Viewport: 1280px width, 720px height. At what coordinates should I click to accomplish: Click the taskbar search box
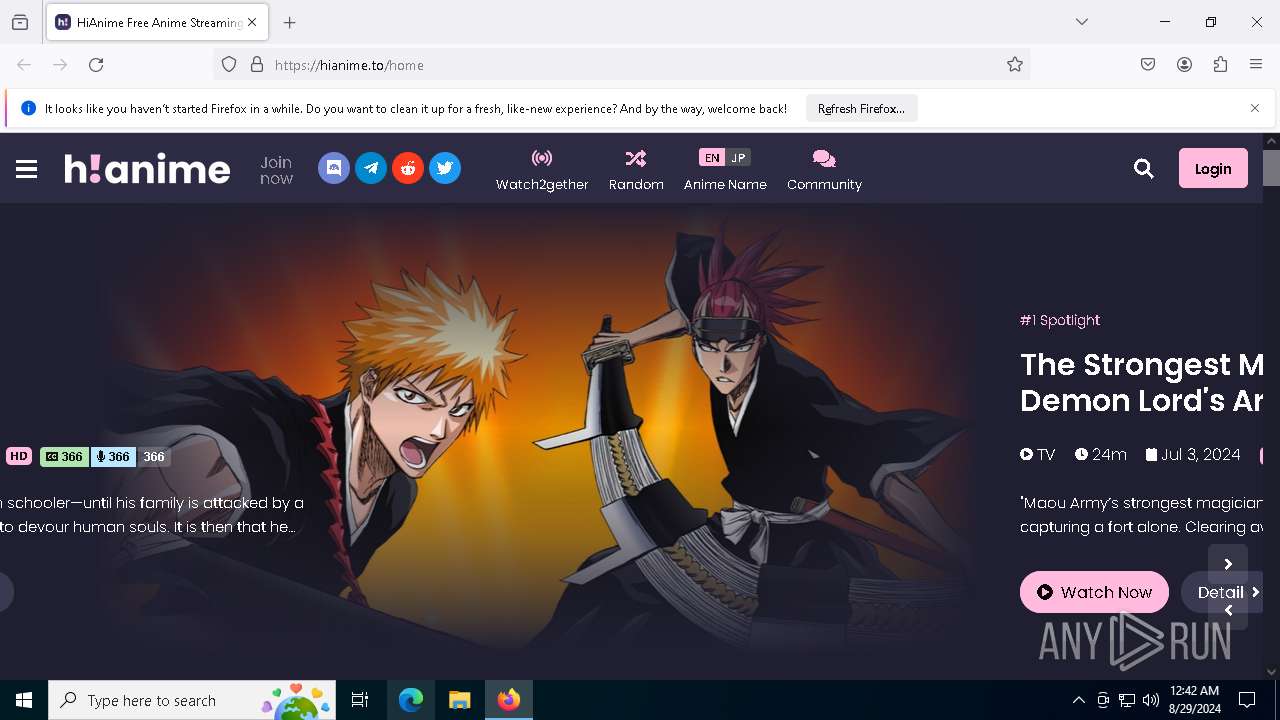coord(191,700)
